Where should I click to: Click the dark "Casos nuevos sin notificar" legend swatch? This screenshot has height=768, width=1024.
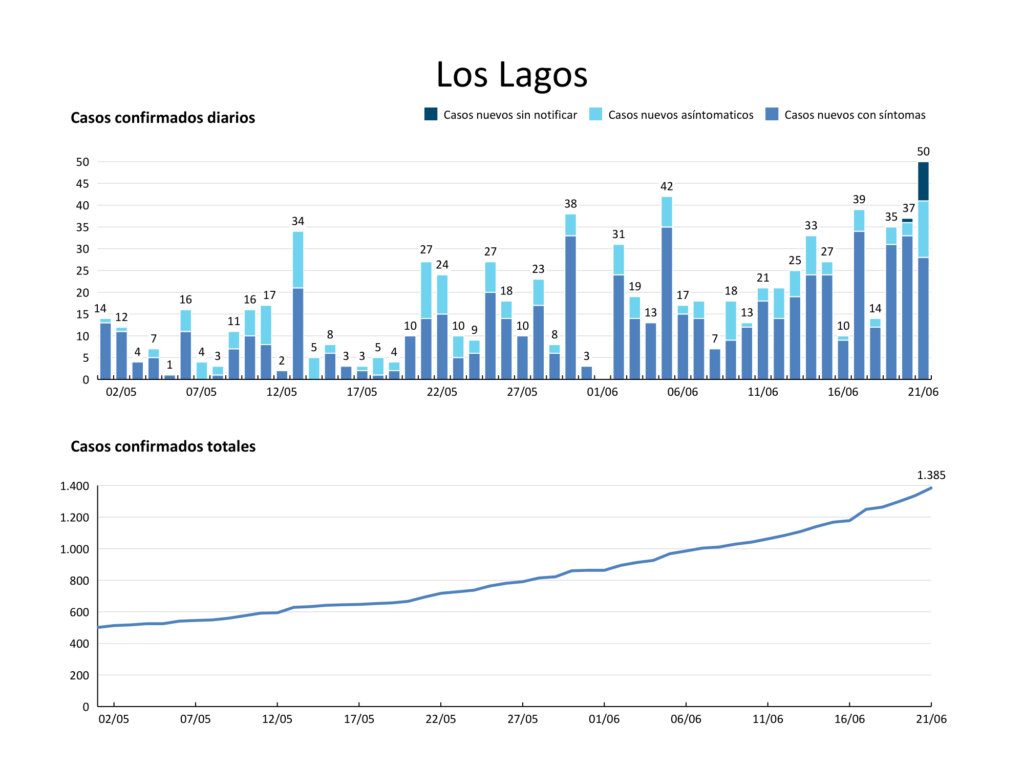431,115
